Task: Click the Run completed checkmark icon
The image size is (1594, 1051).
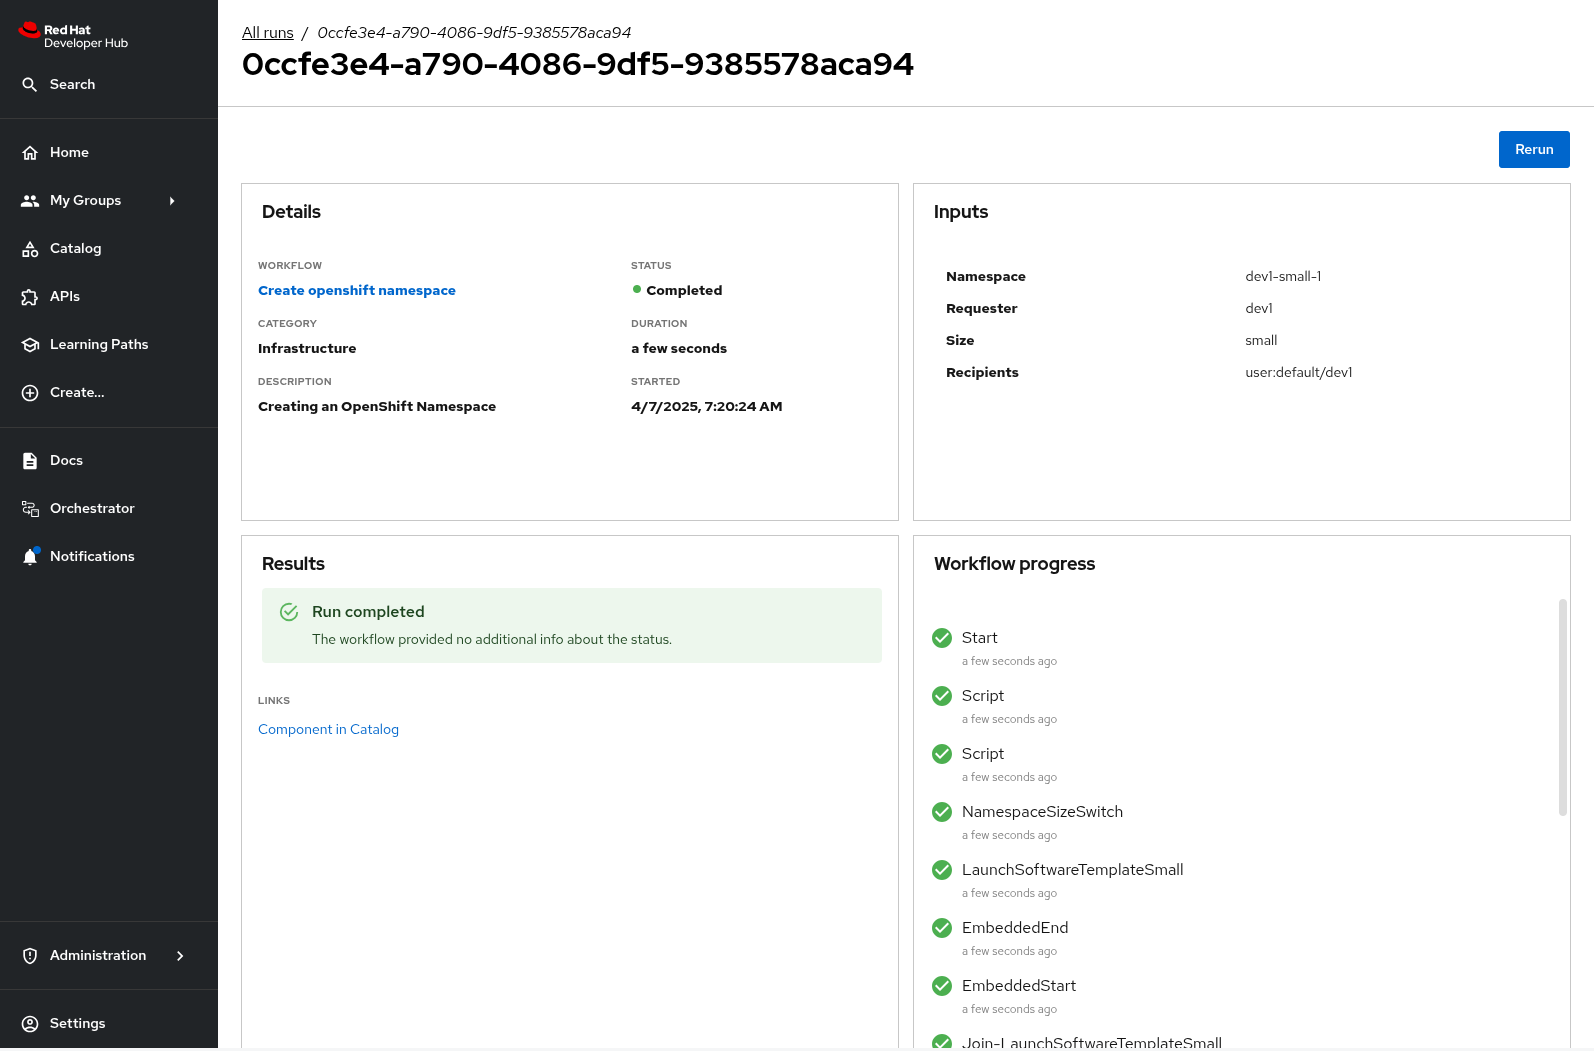Action: coord(289,612)
